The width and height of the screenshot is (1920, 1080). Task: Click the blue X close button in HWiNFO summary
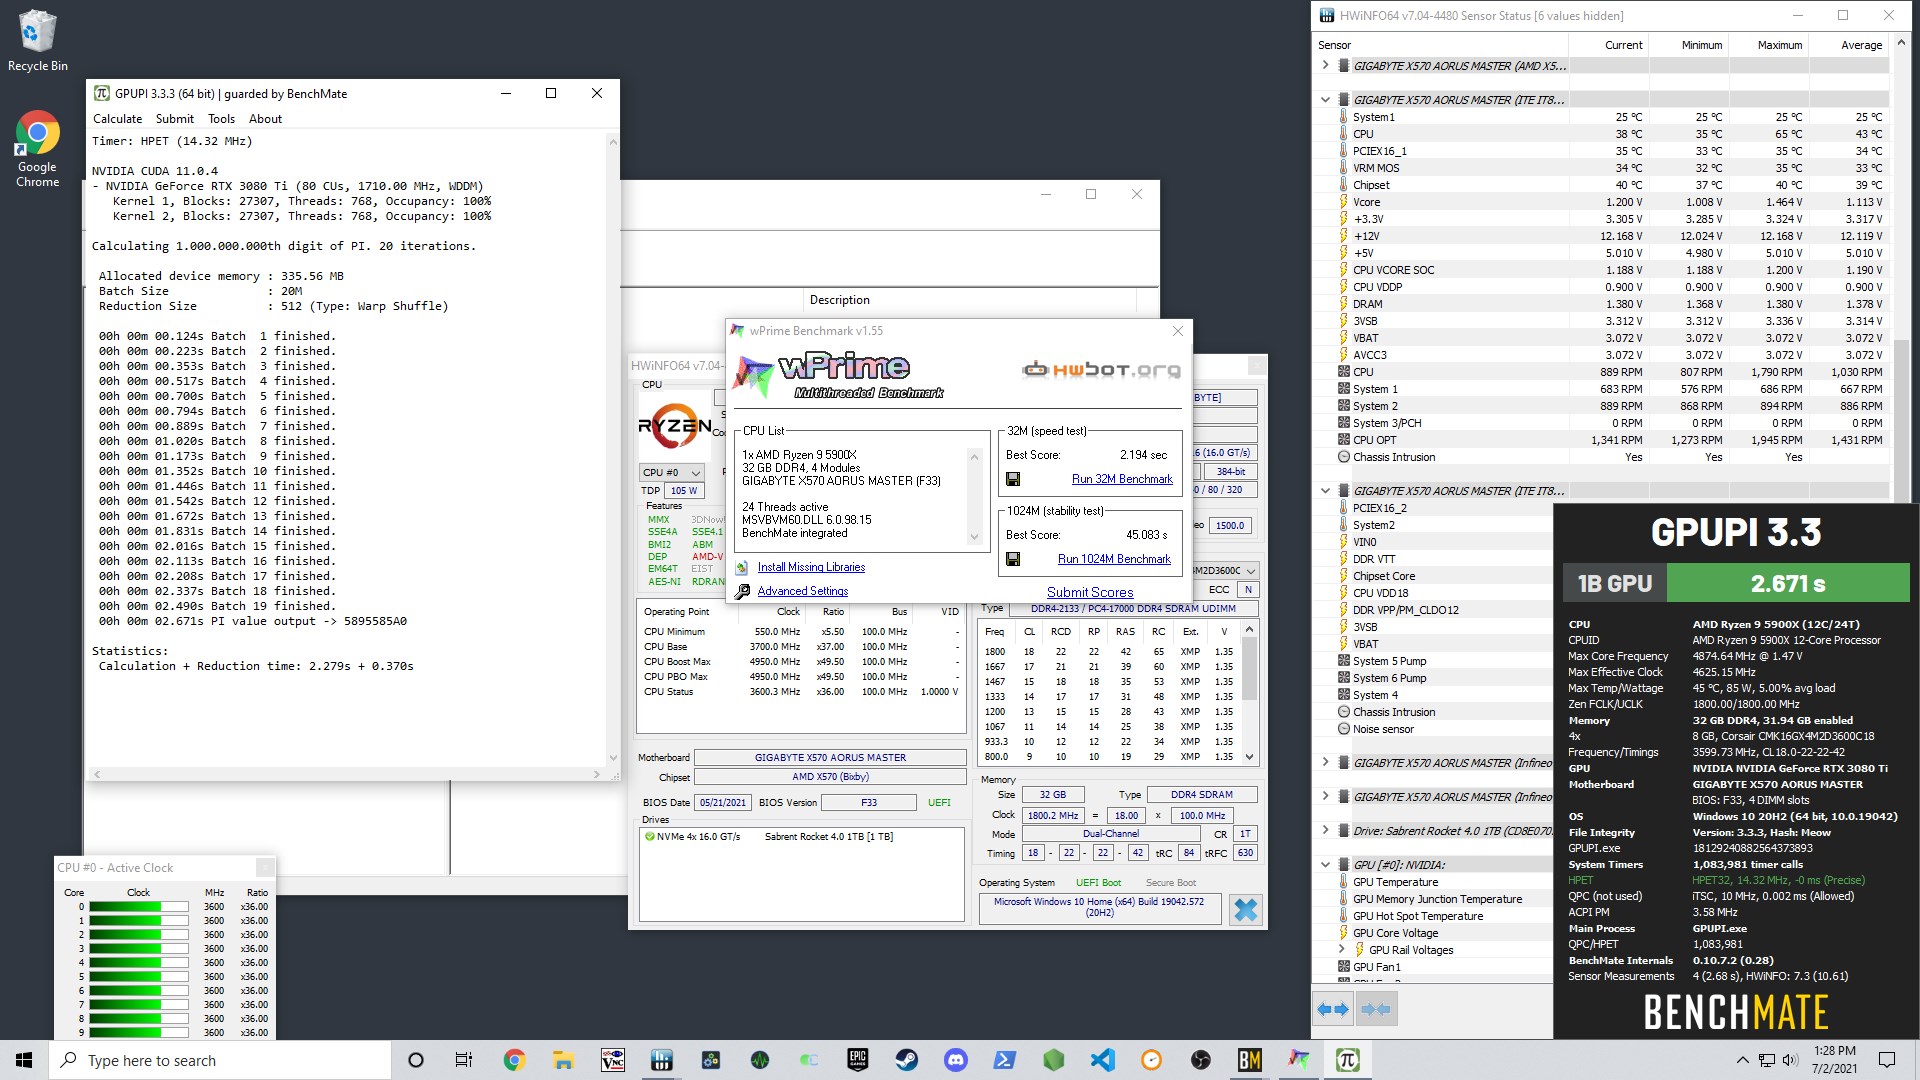[x=1246, y=910]
